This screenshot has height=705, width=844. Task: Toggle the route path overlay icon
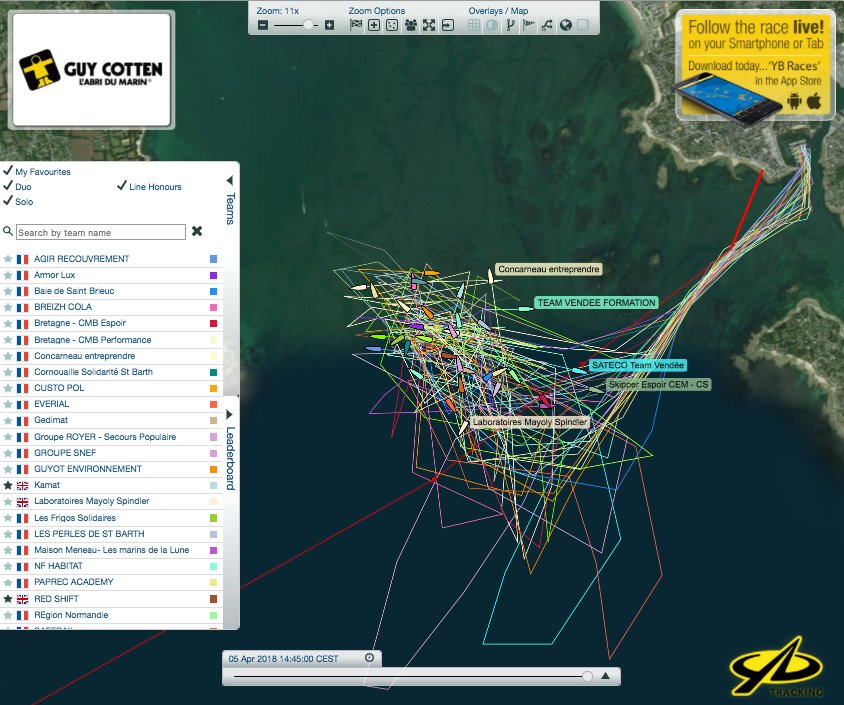547,25
